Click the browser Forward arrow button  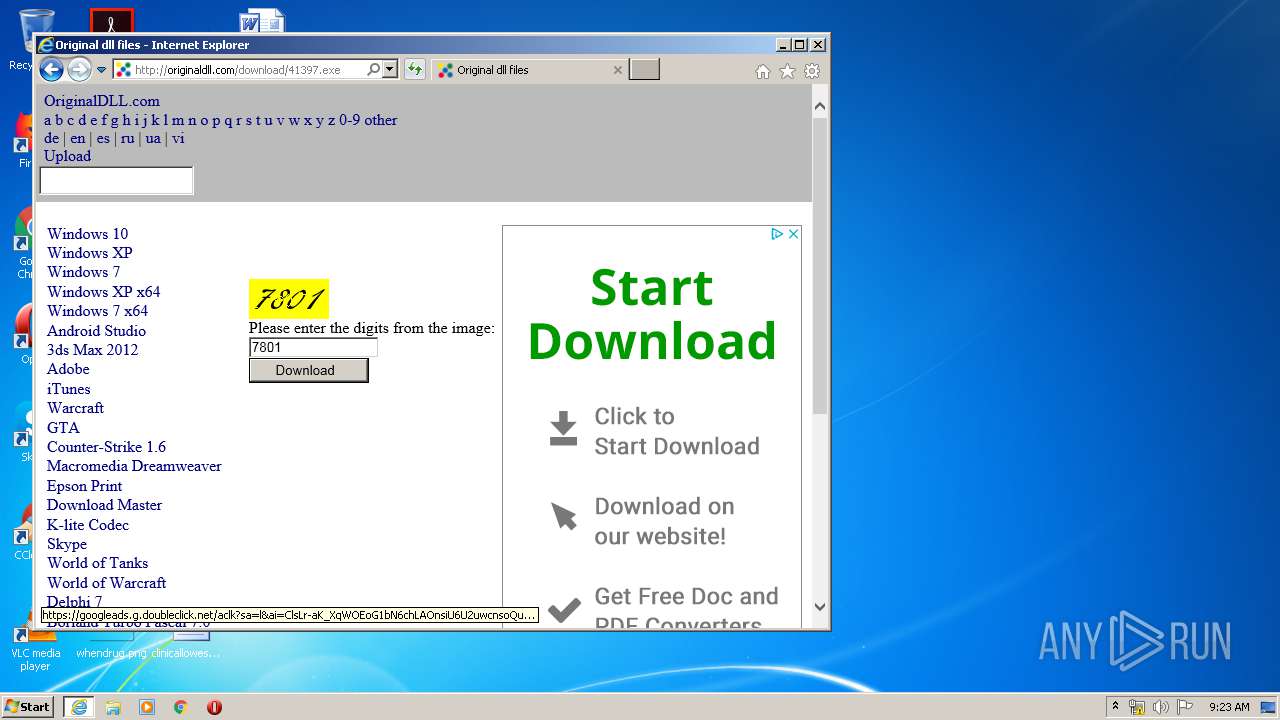(79, 69)
